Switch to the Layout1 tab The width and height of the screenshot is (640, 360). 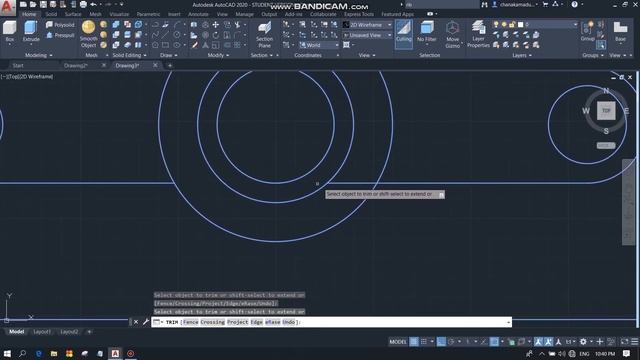point(42,332)
